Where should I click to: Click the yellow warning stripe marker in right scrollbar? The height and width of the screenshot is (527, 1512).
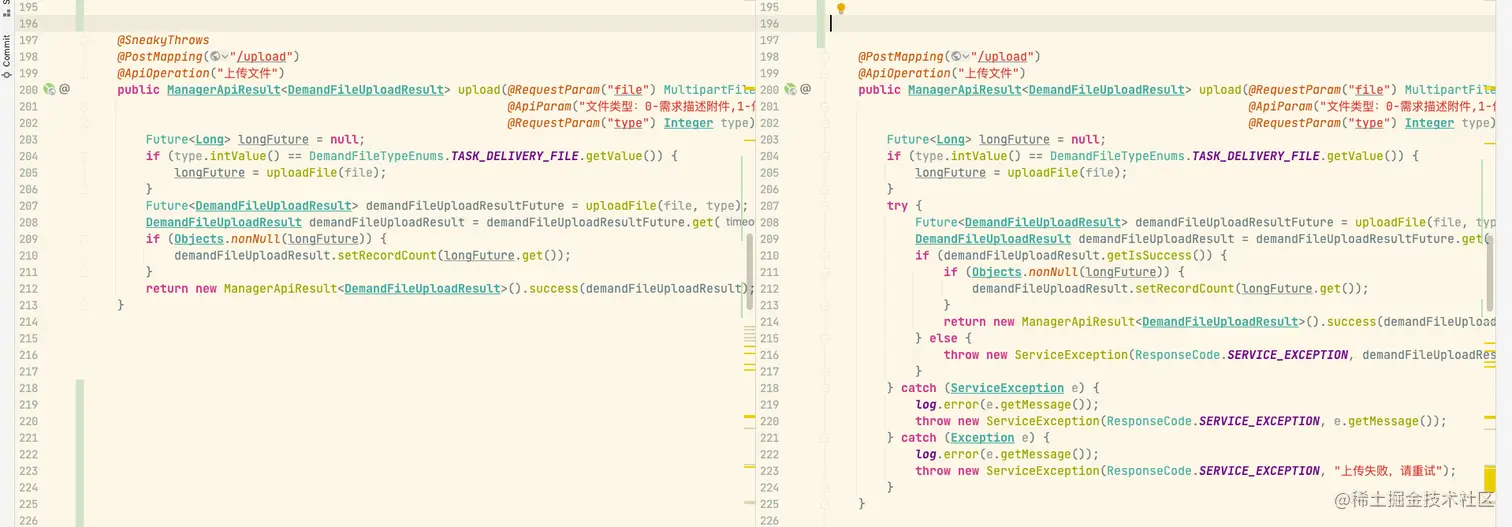tap(1490, 481)
